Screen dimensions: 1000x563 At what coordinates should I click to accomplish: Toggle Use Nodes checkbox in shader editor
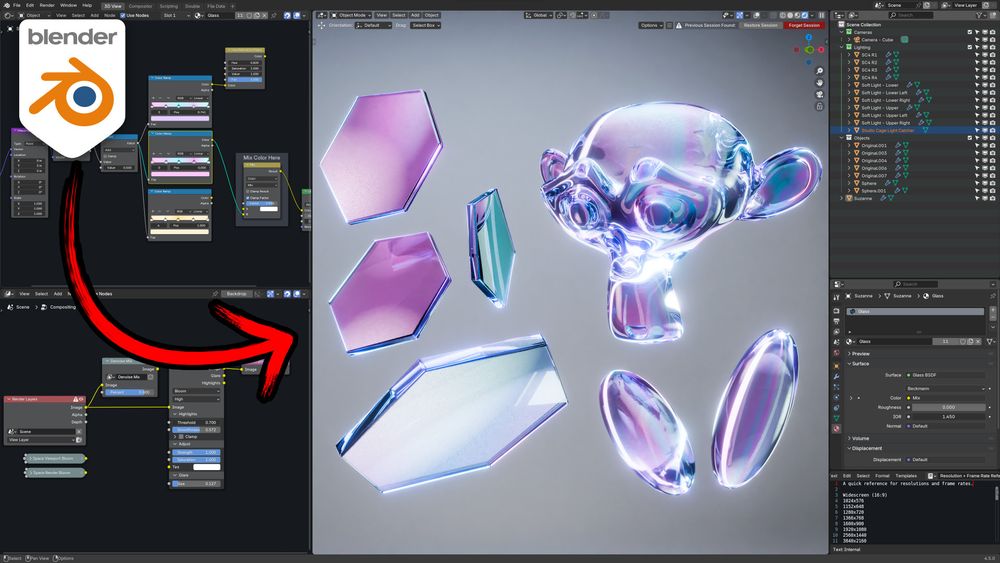click(x=122, y=15)
